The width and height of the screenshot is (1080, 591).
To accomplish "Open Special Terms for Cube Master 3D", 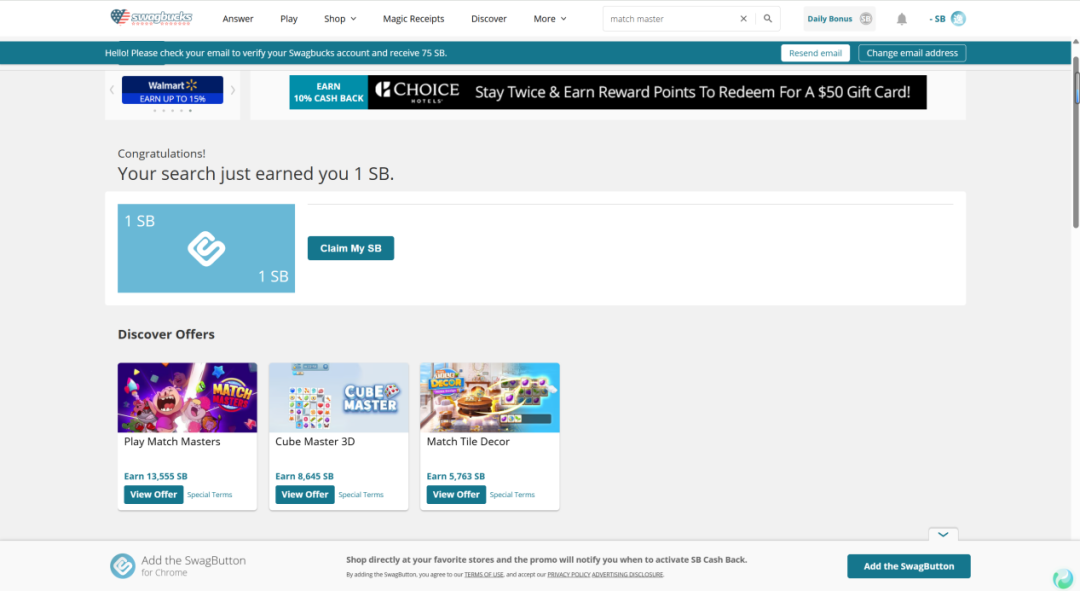I will (361, 495).
